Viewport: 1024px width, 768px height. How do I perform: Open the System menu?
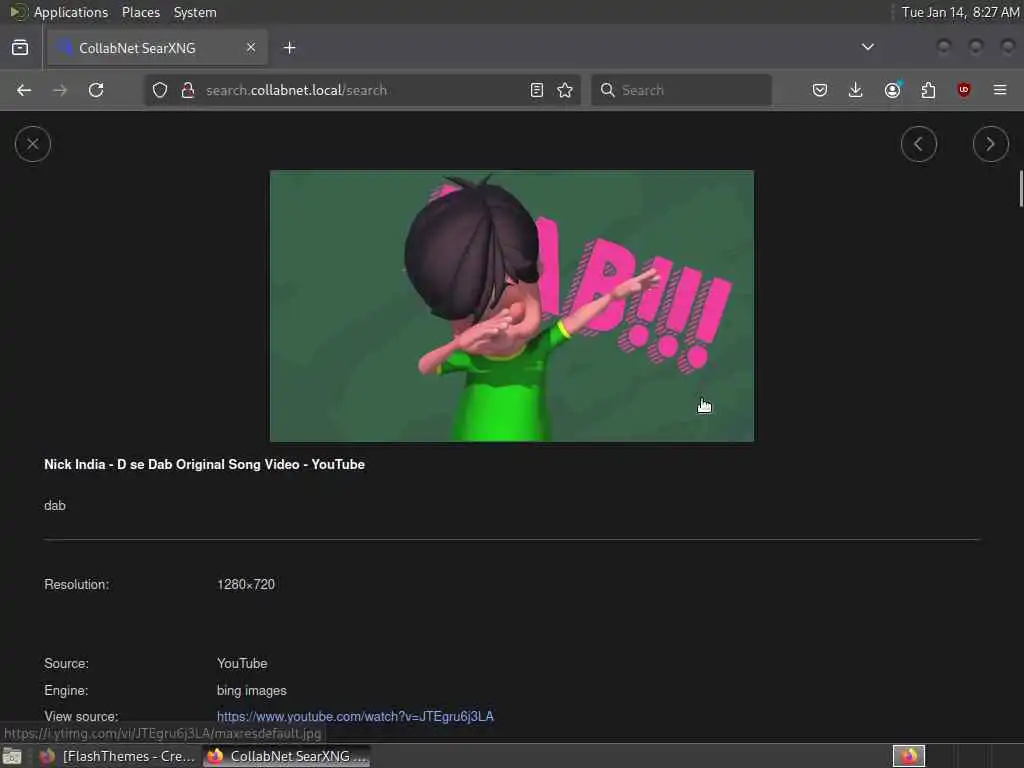[x=195, y=12]
